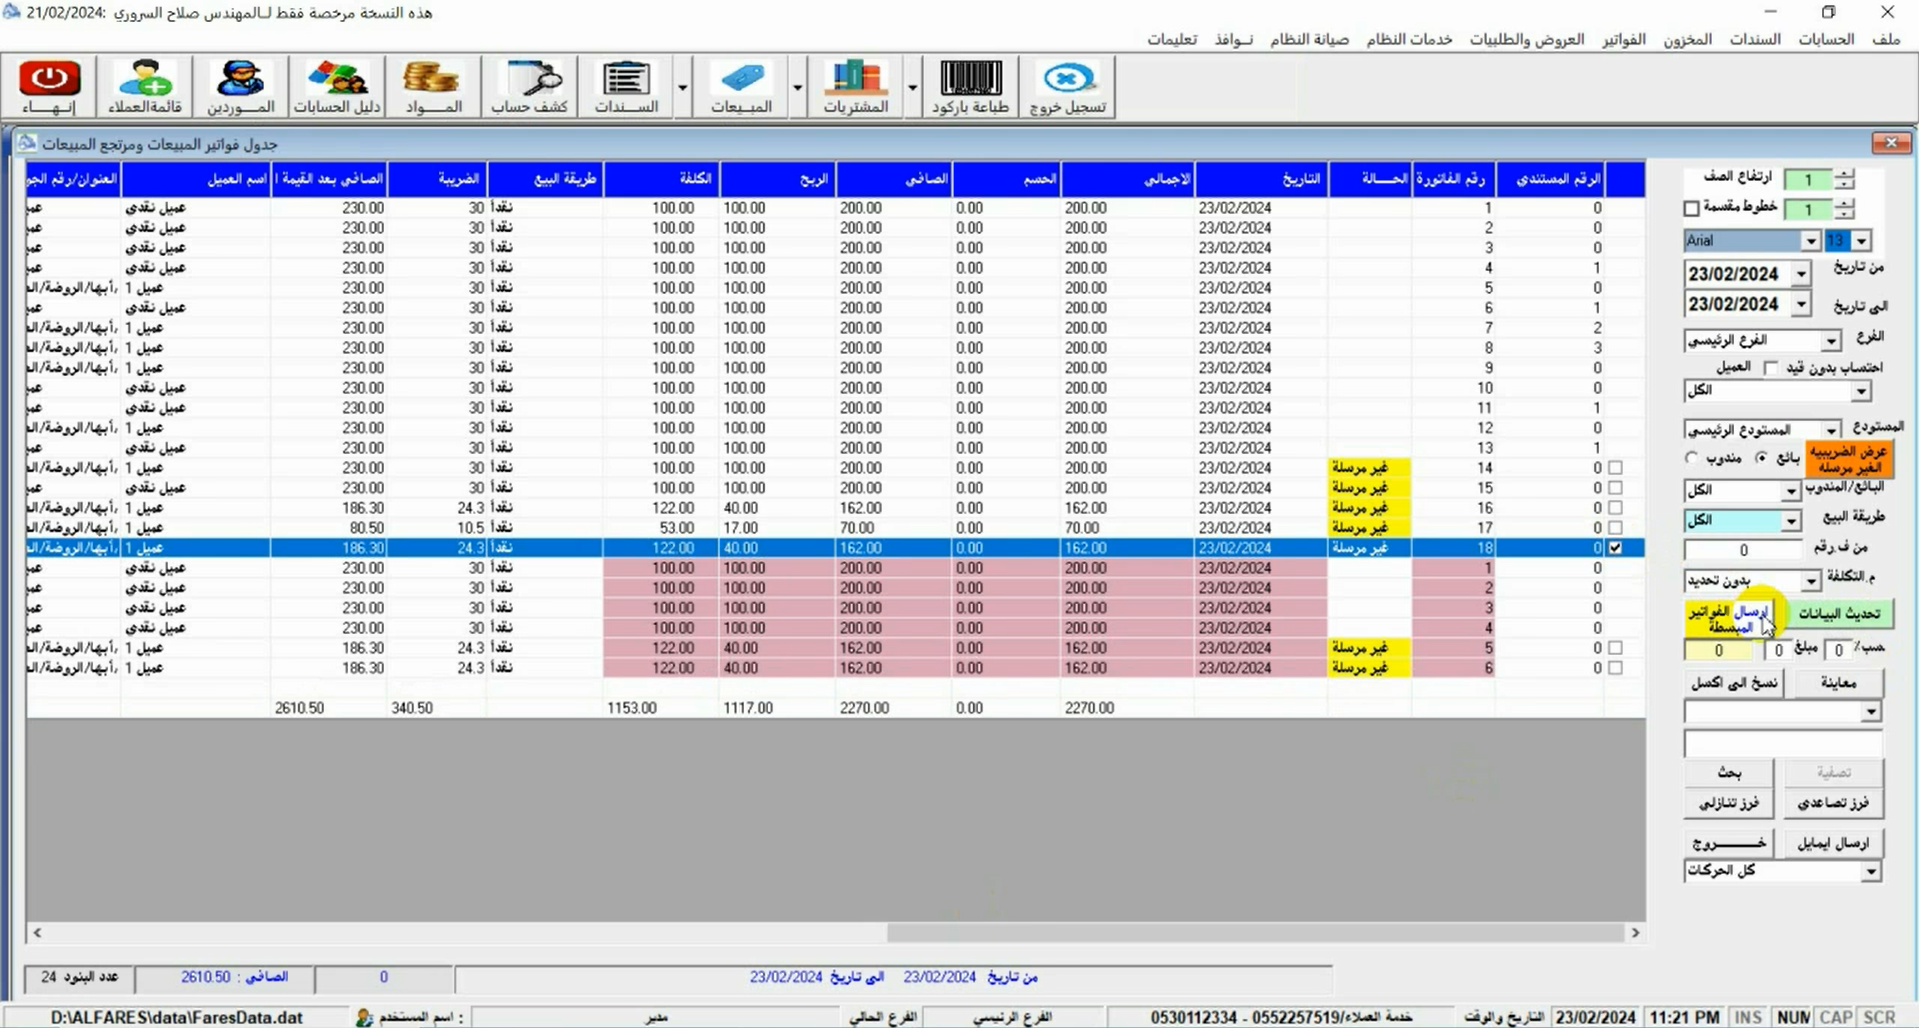This screenshot has height=1028, width=1919.
Task: Click the user icon in status bar
Action: pos(364,1017)
